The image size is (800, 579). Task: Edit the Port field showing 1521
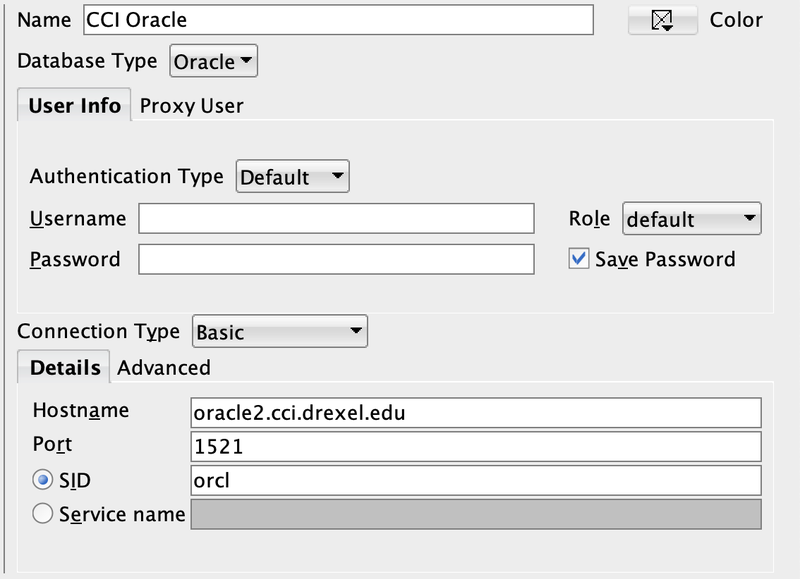pos(476,446)
